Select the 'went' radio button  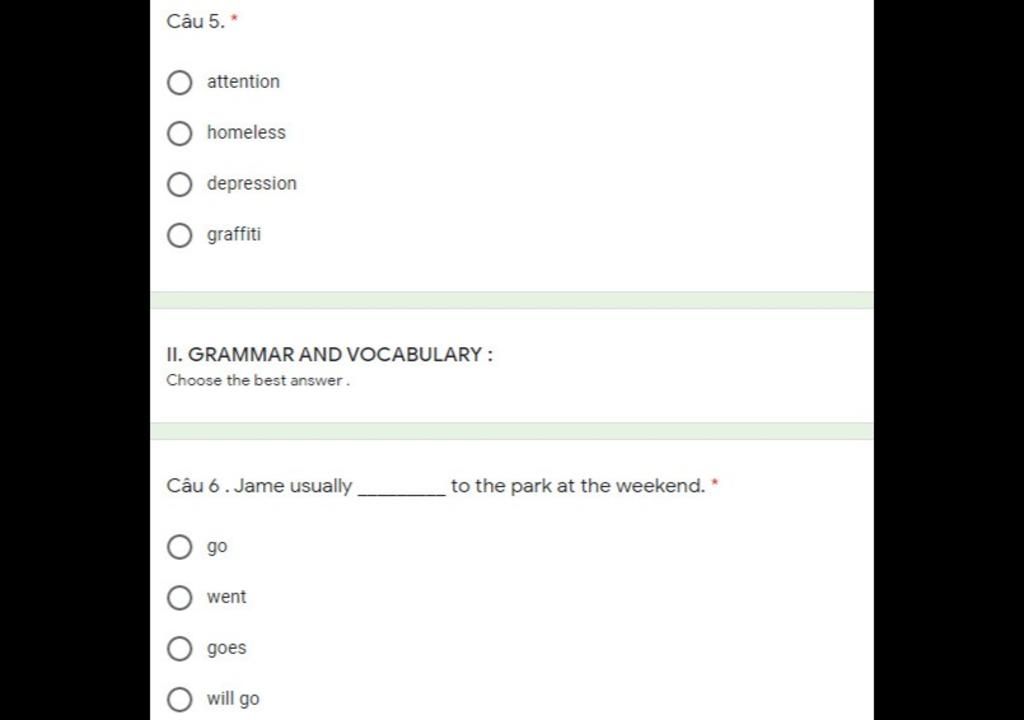coord(180,597)
